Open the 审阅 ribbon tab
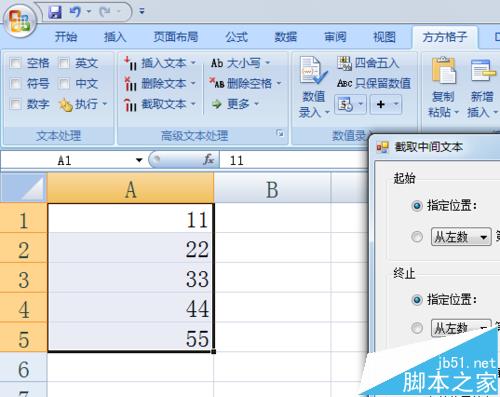 tap(335, 37)
